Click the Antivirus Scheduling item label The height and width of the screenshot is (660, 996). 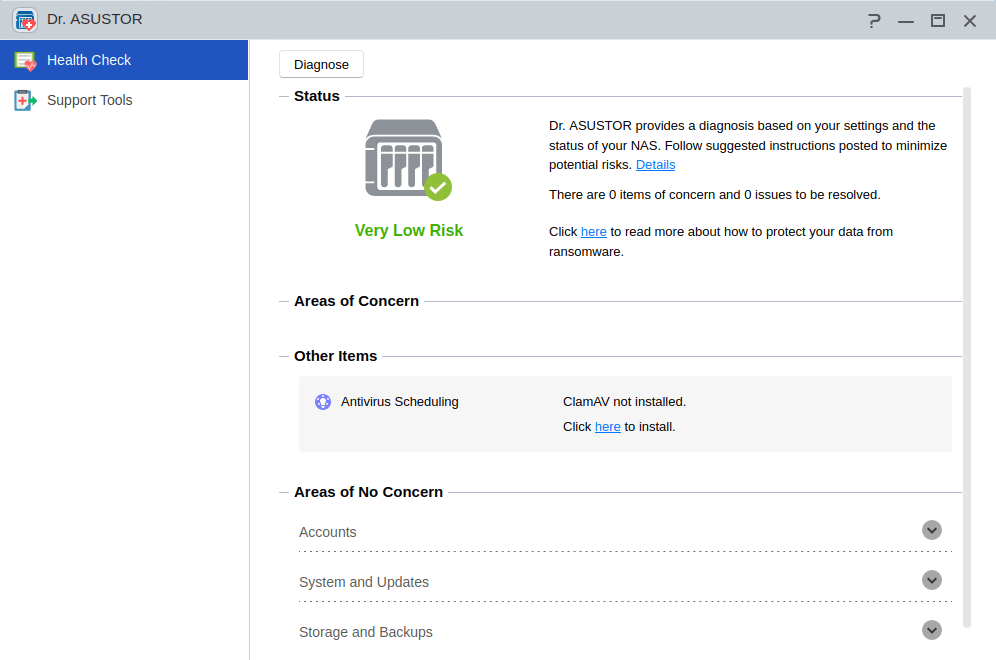[x=400, y=402]
